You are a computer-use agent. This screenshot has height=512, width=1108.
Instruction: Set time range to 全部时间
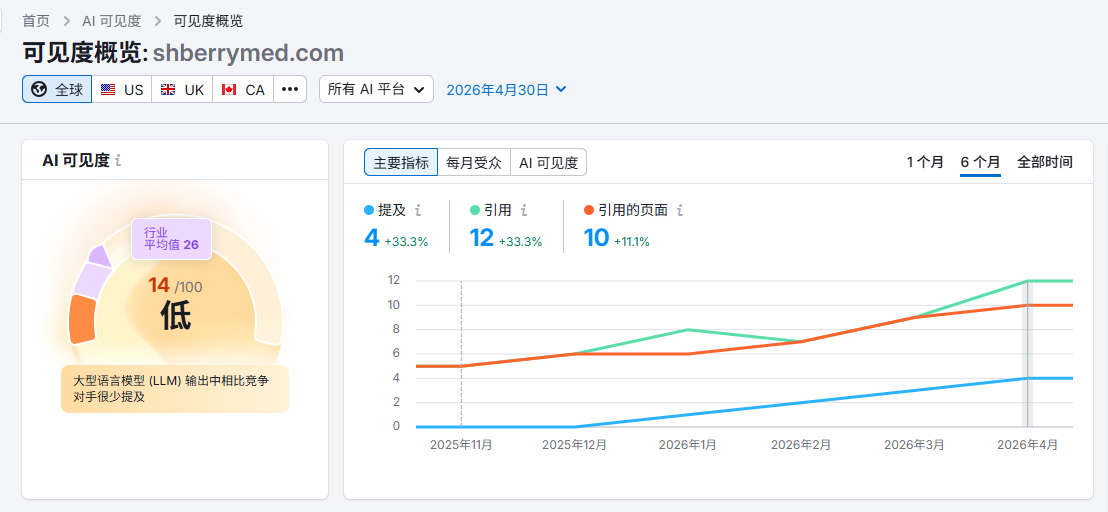click(1044, 162)
